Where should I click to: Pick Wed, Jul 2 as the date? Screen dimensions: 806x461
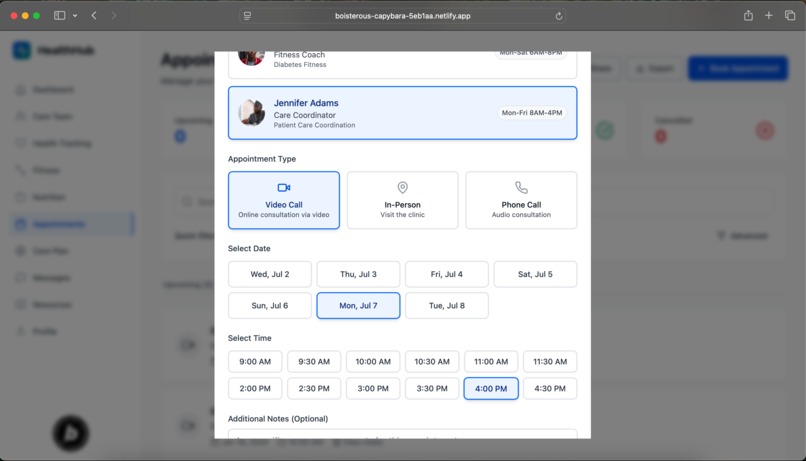pyautogui.click(x=270, y=274)
